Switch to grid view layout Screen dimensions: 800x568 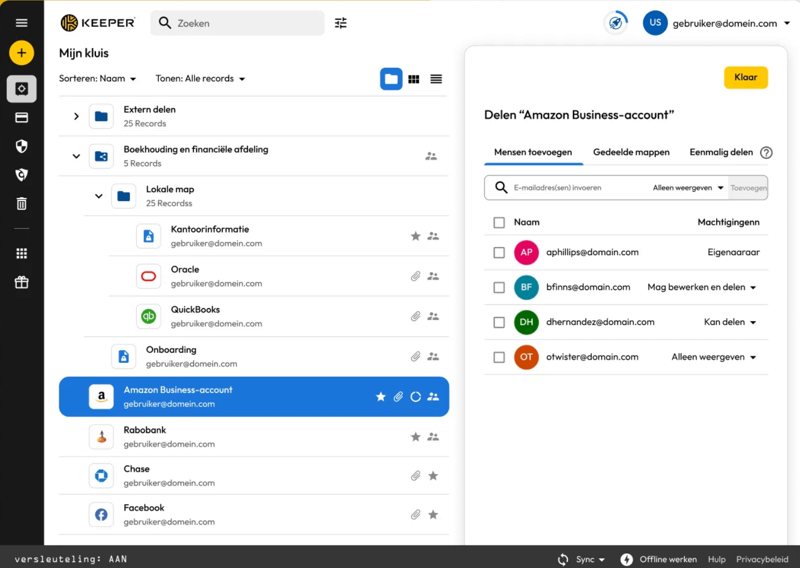(x=414, y=79)
